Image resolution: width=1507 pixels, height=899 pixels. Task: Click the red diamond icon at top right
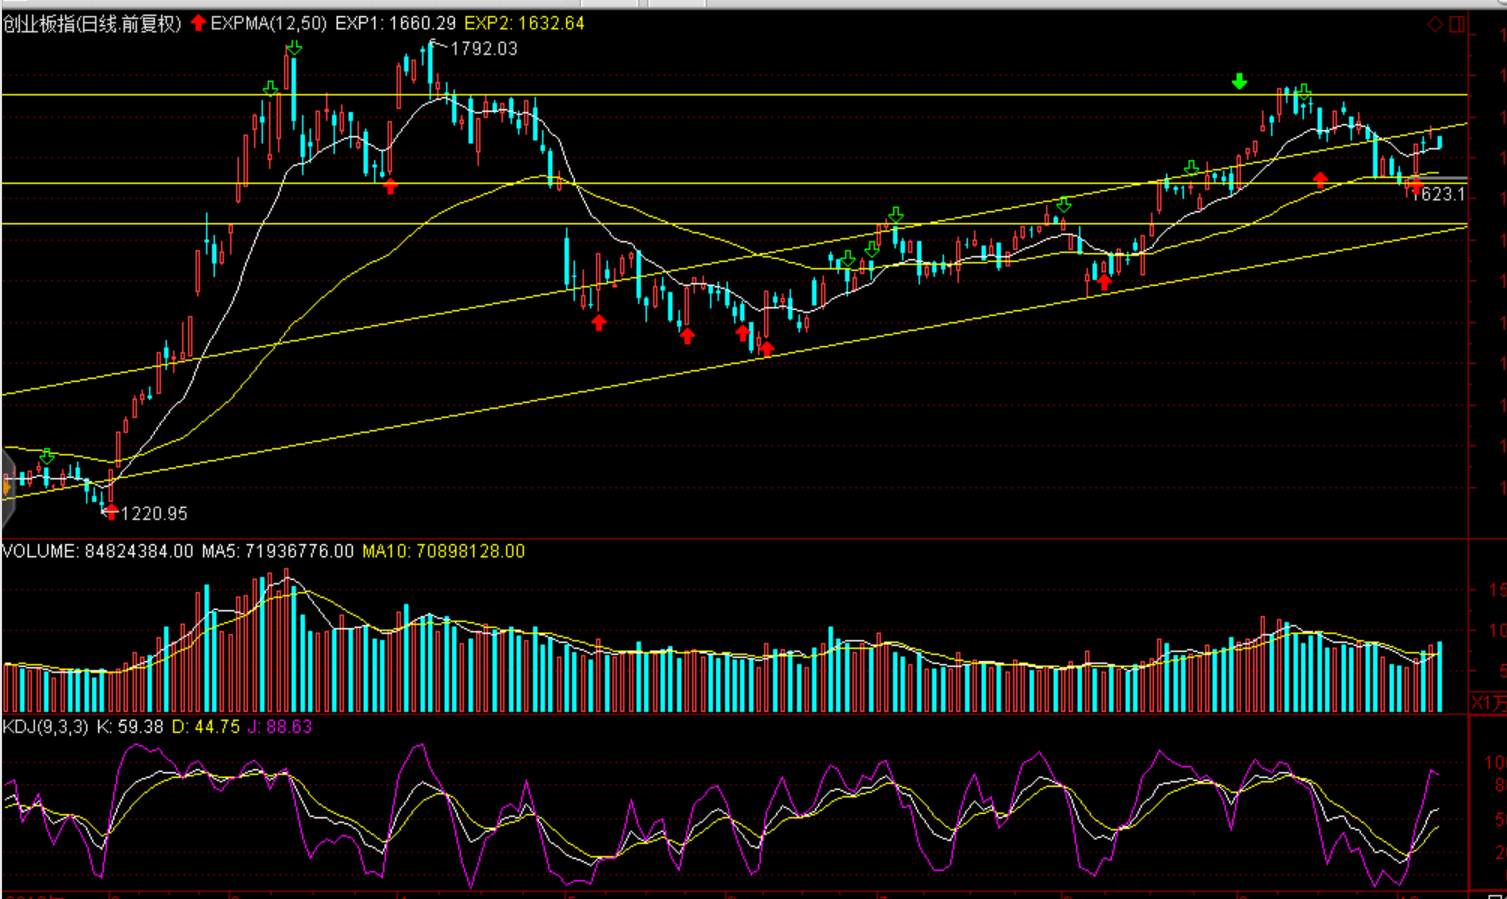point(1435,24)
